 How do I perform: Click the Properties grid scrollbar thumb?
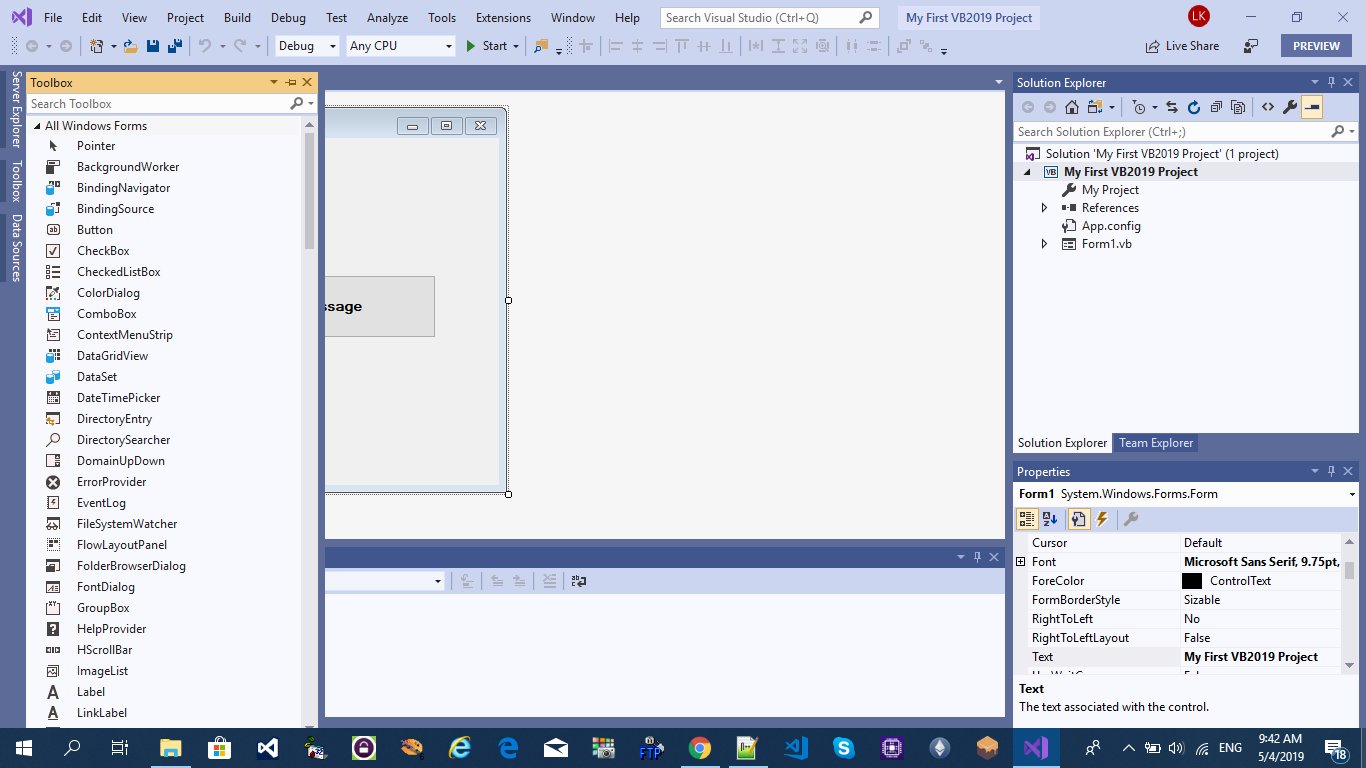(x=1349, y=571)
